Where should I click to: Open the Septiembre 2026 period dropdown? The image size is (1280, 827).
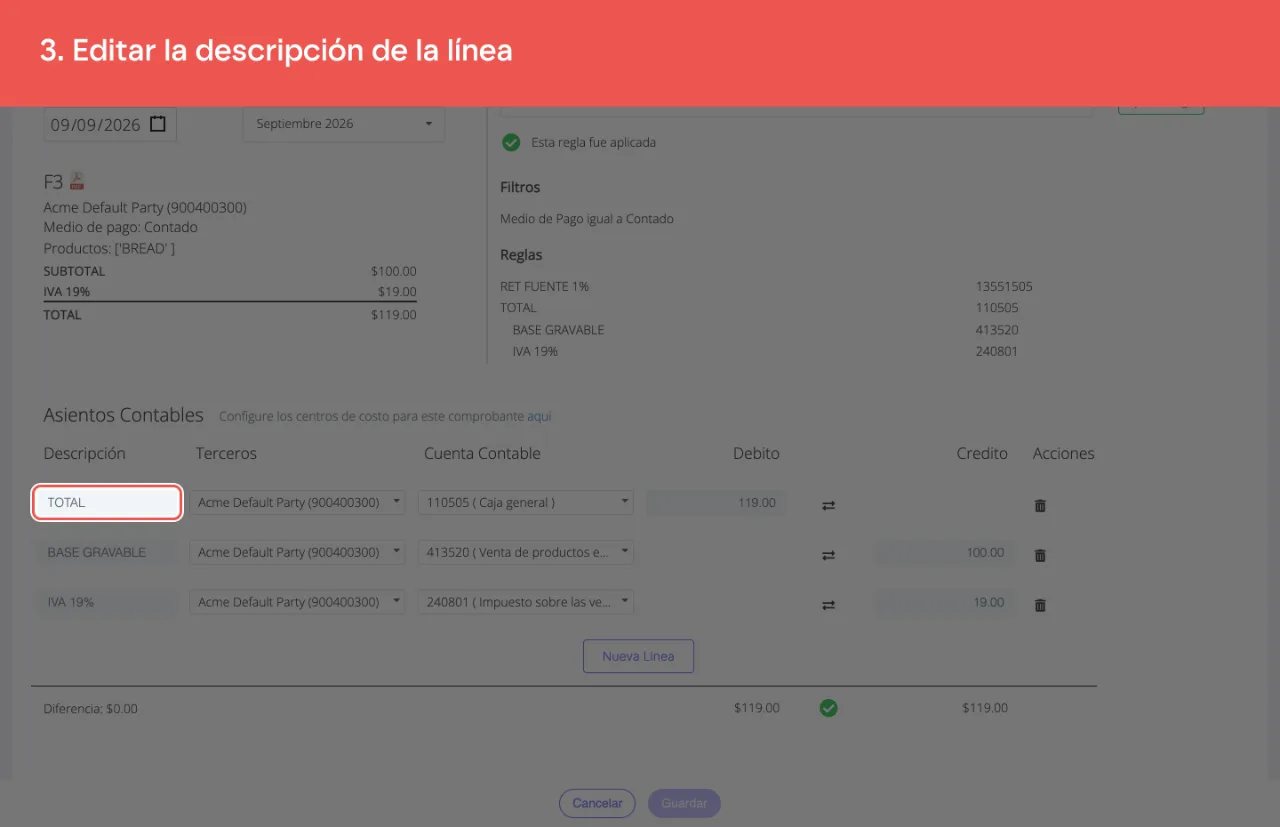click(x=344, y=124)
